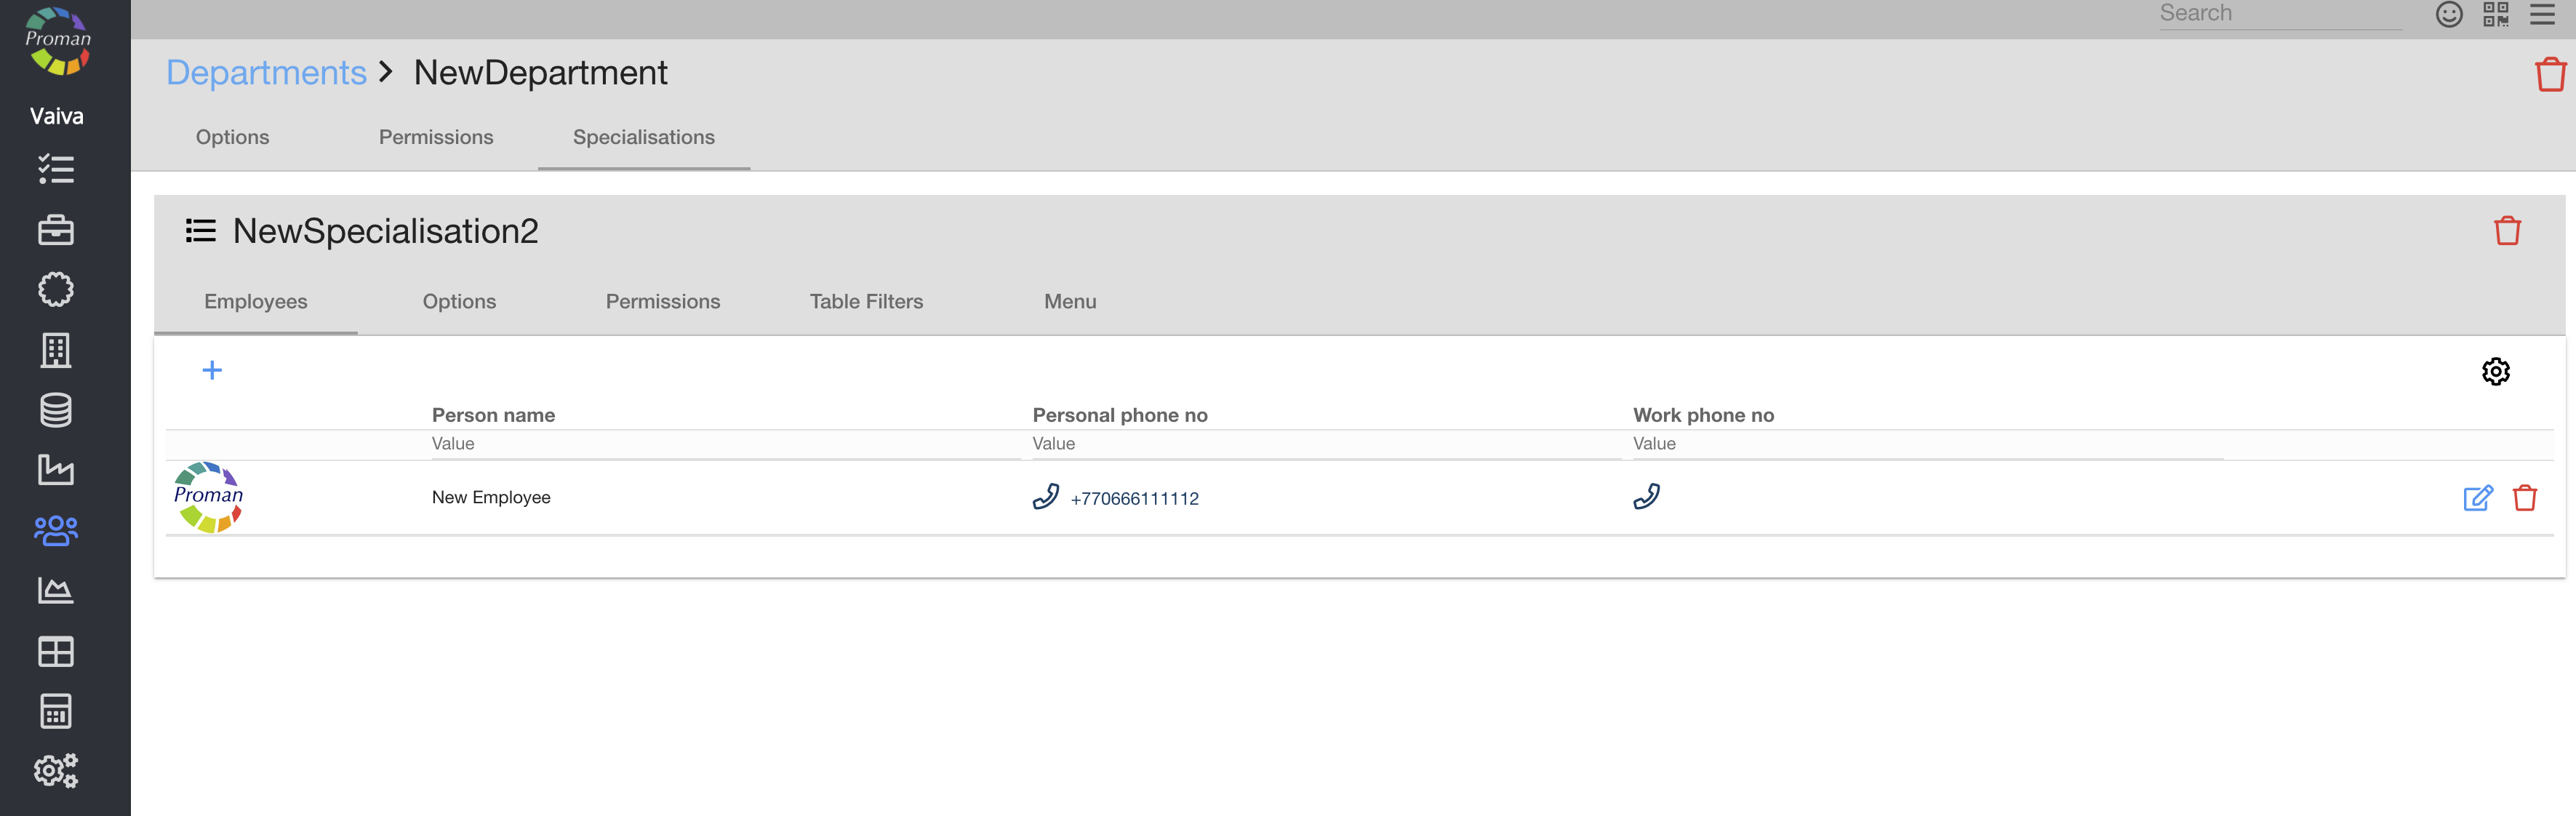This screenshot has height=816, width=2576.
Task: Delete NewDepartment using the top trash icon
Action: 2549,74
